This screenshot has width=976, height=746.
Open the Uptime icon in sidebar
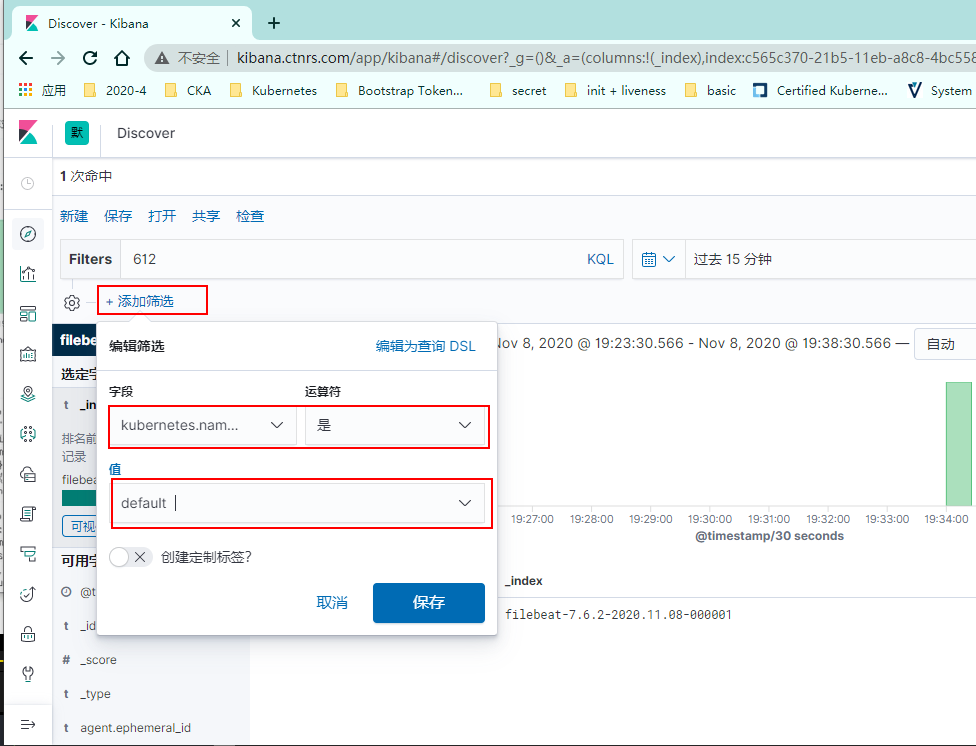[28, 594]
